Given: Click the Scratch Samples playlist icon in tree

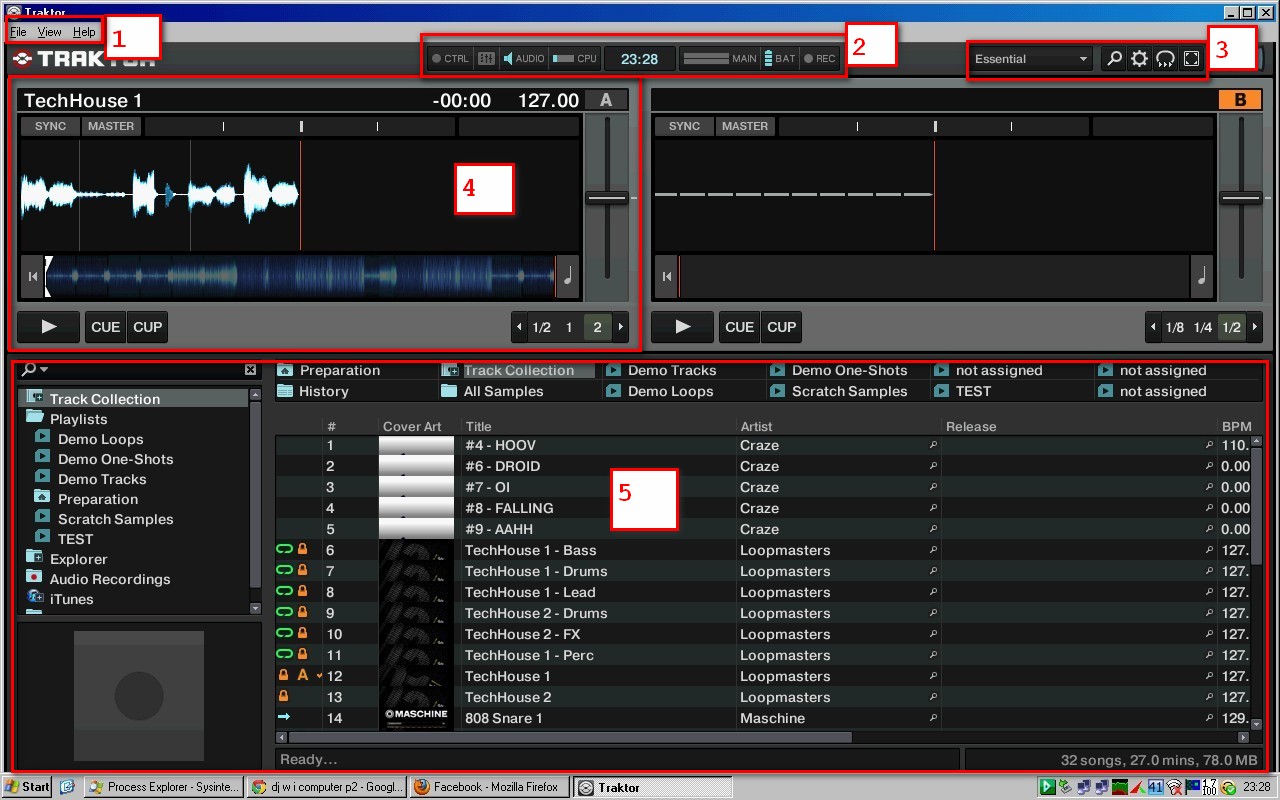Looking at the screenshot, I should tap(42, 518).
